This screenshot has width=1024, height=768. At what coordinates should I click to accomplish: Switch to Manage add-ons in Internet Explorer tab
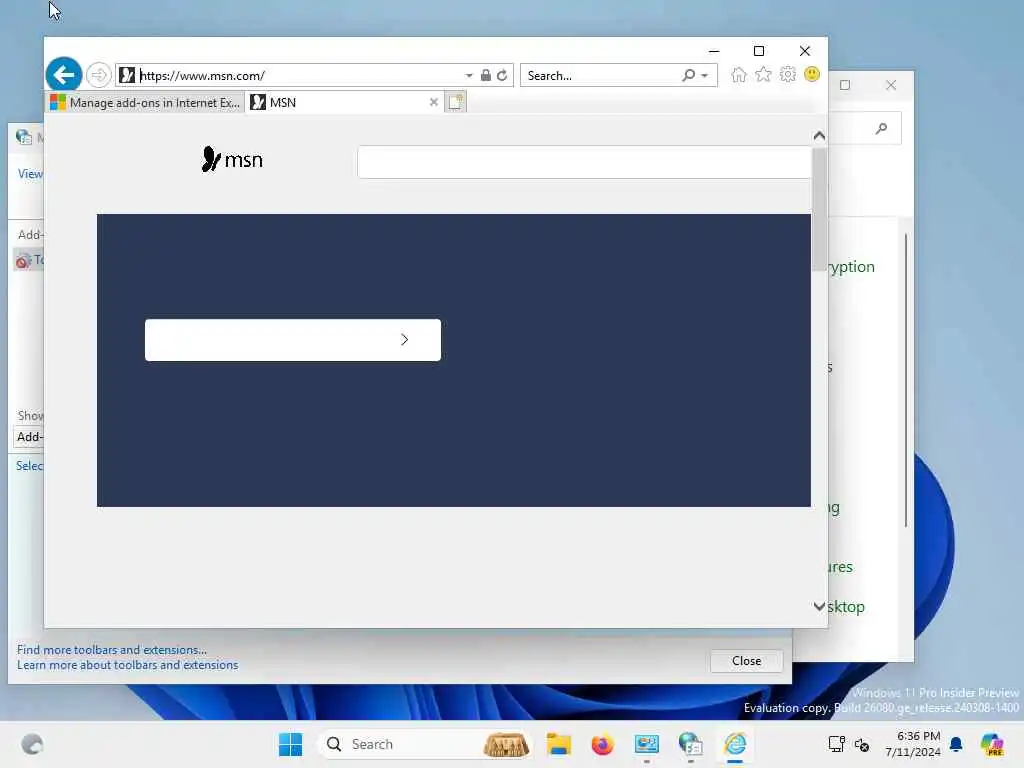coord(145,103)
